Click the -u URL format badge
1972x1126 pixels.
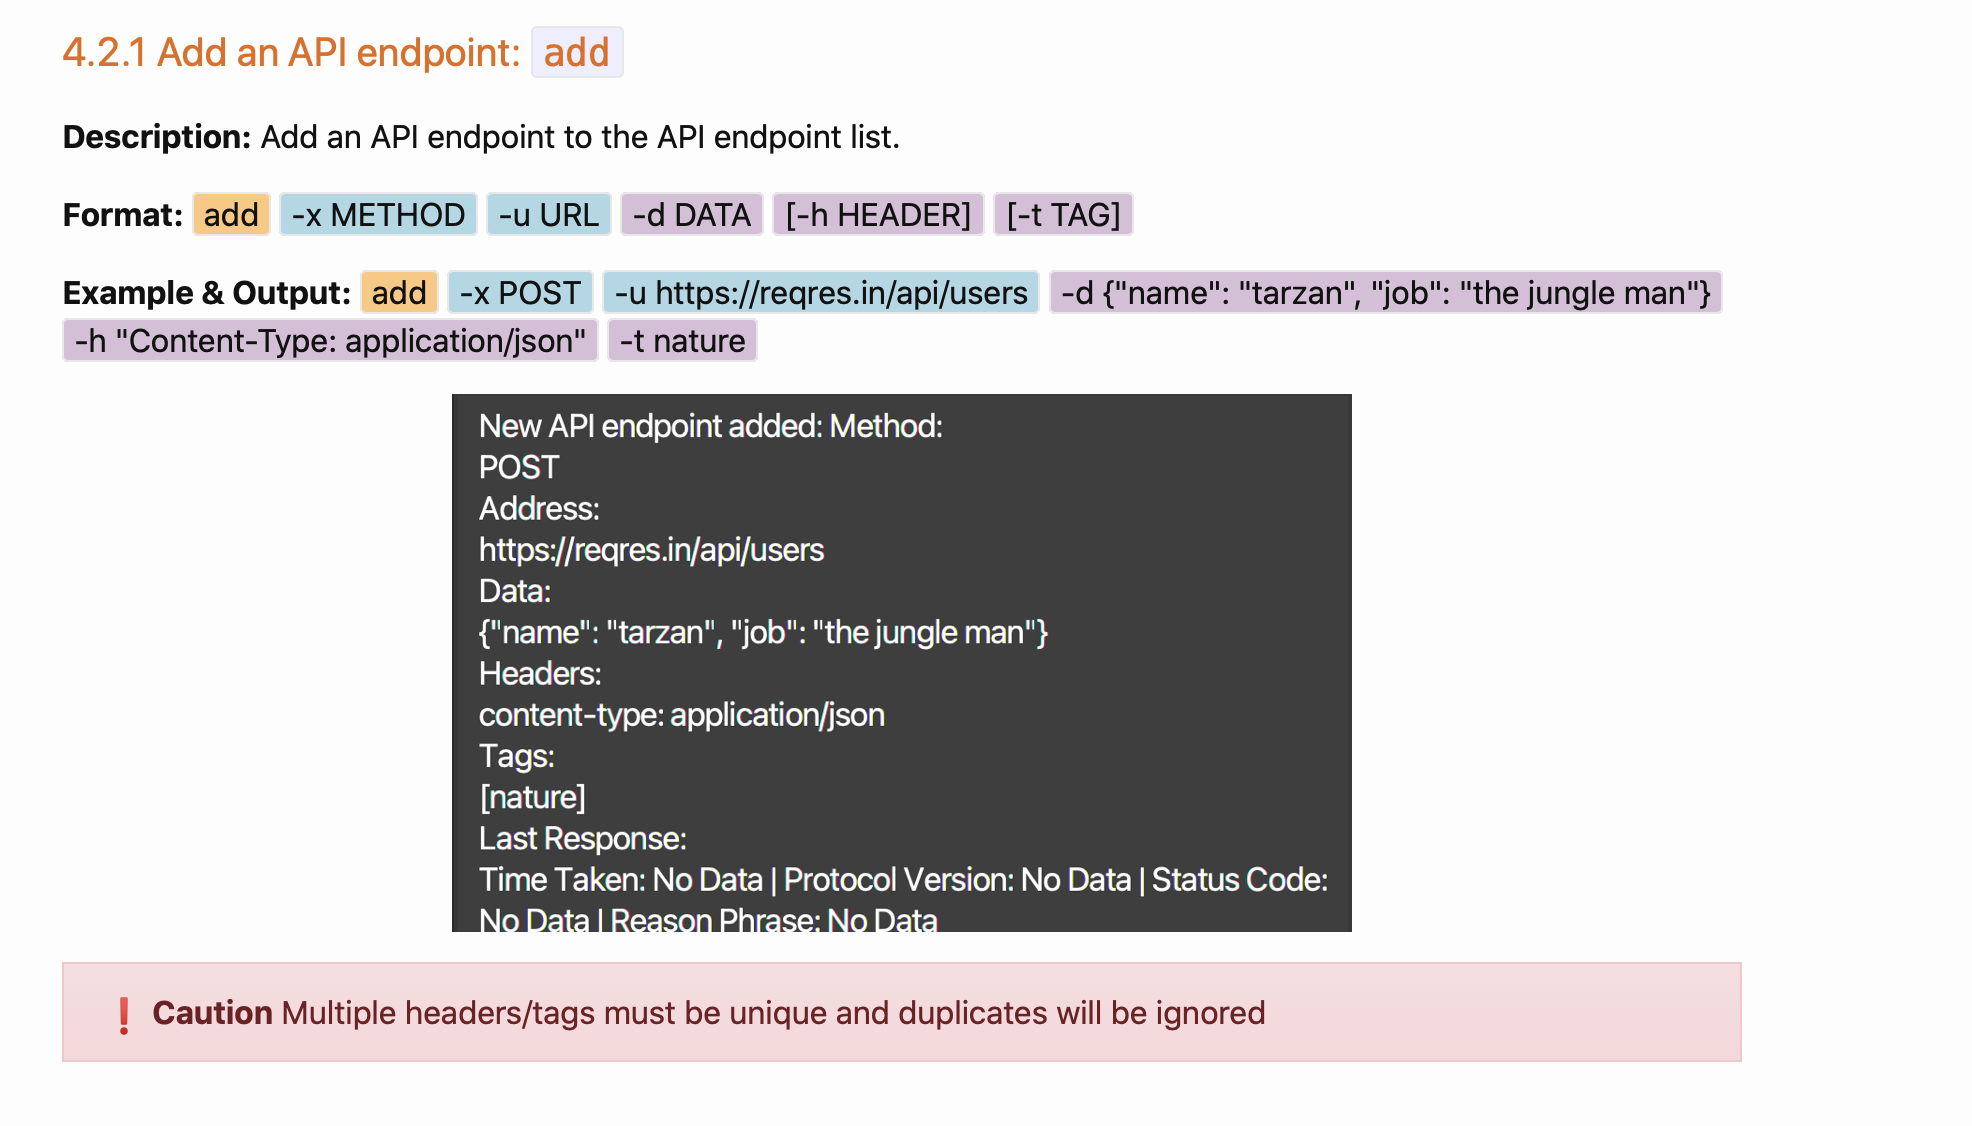(x=549, y=214)
